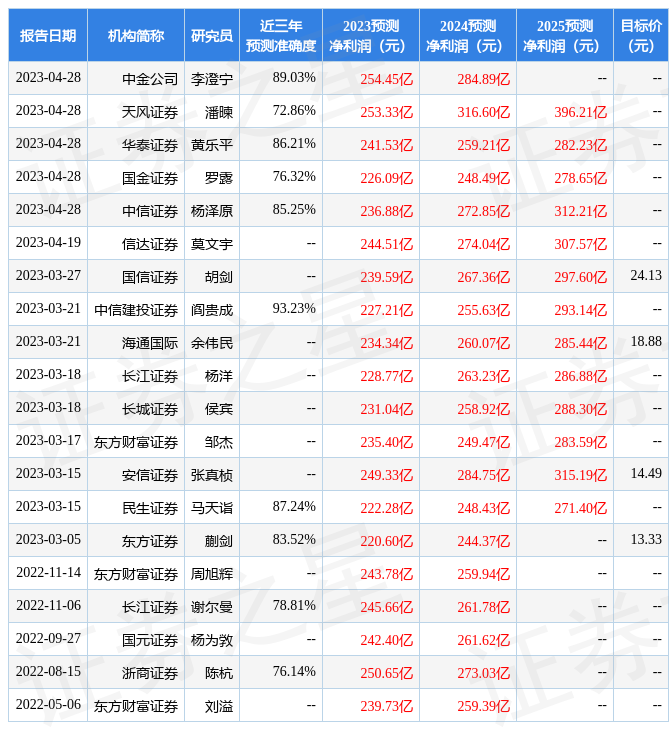Select researcher 李澄宁

(212, 79)
